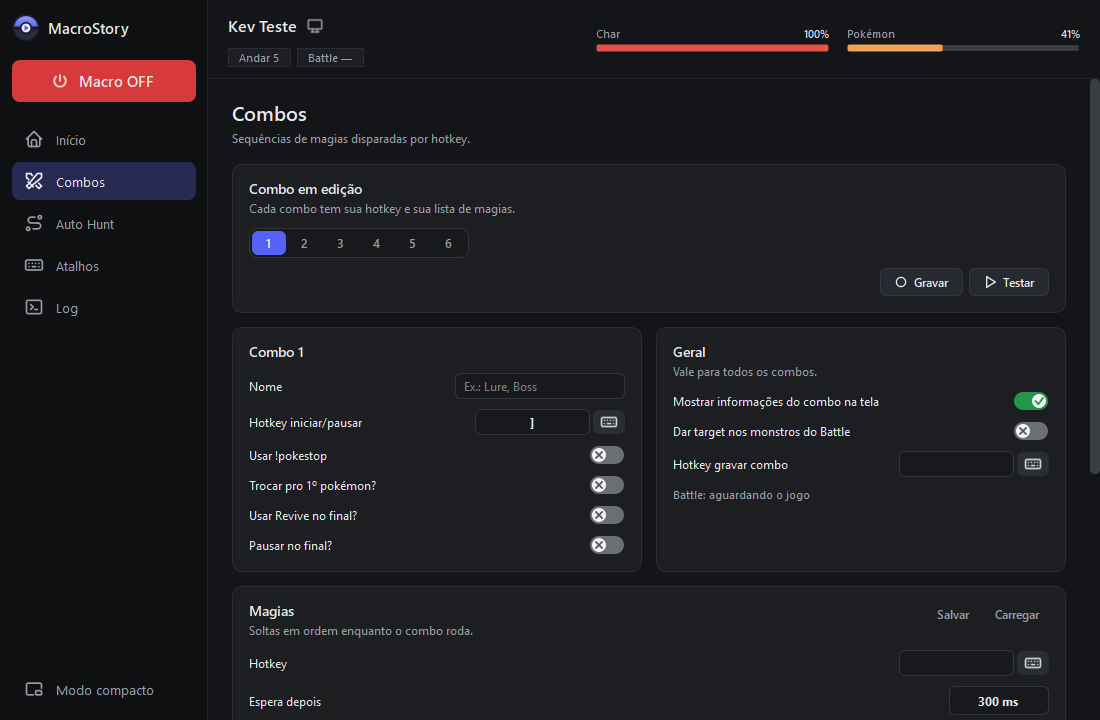
Task: Click Salvar in the Magias panel
Action: click(953, 615)
